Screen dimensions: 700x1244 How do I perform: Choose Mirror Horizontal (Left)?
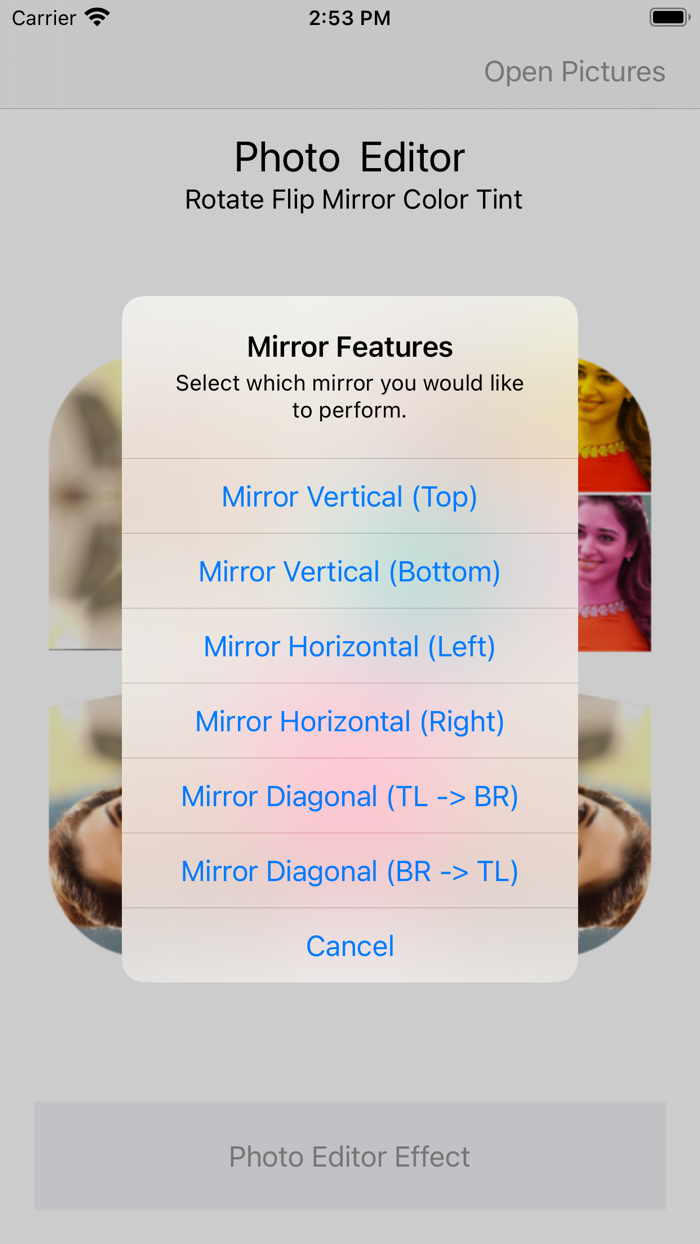(349, 646)
